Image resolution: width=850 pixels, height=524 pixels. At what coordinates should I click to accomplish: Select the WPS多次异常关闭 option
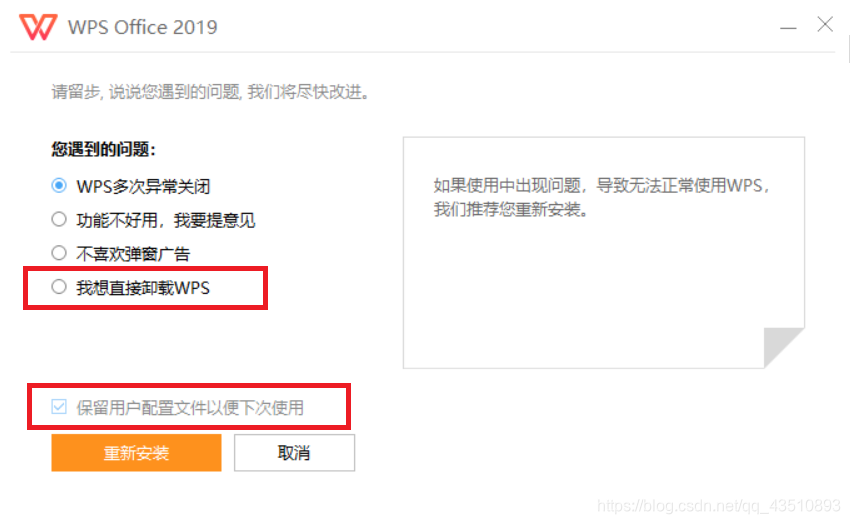[59, 186]
